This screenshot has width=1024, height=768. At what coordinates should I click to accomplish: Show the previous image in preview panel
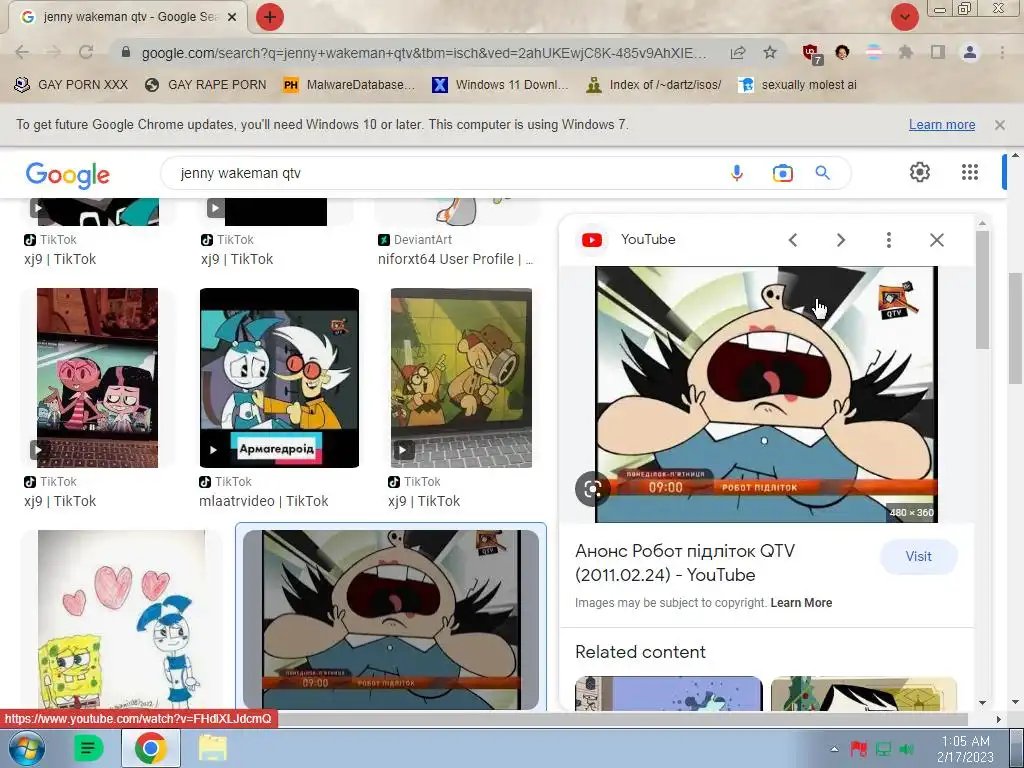[793, 240]
